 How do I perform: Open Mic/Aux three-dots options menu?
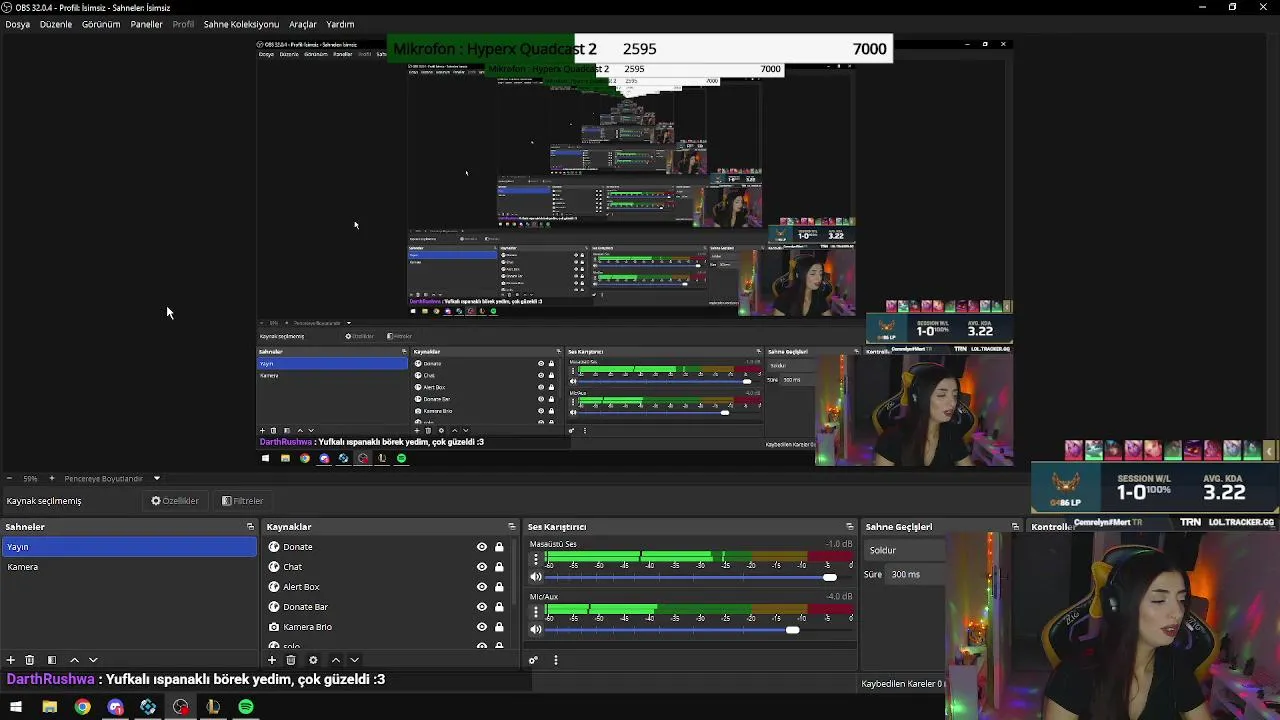click(536, 613)
